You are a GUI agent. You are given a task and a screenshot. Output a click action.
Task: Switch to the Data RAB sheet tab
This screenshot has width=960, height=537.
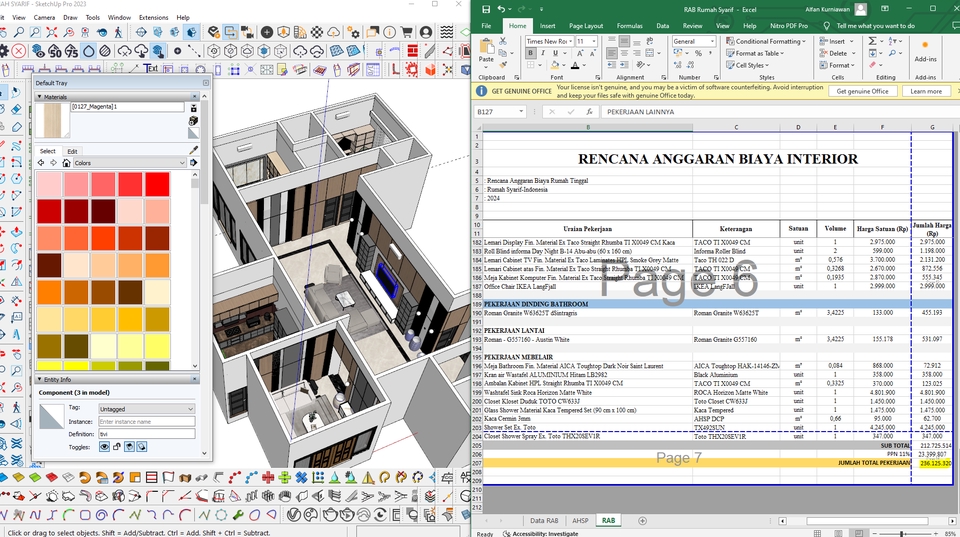tap(544, 520)
